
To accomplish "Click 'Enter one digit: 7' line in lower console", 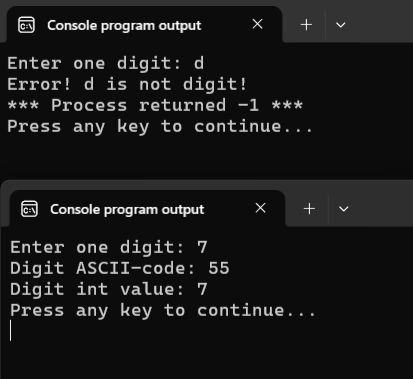I will pyautogui.click(x=109, y=247).
